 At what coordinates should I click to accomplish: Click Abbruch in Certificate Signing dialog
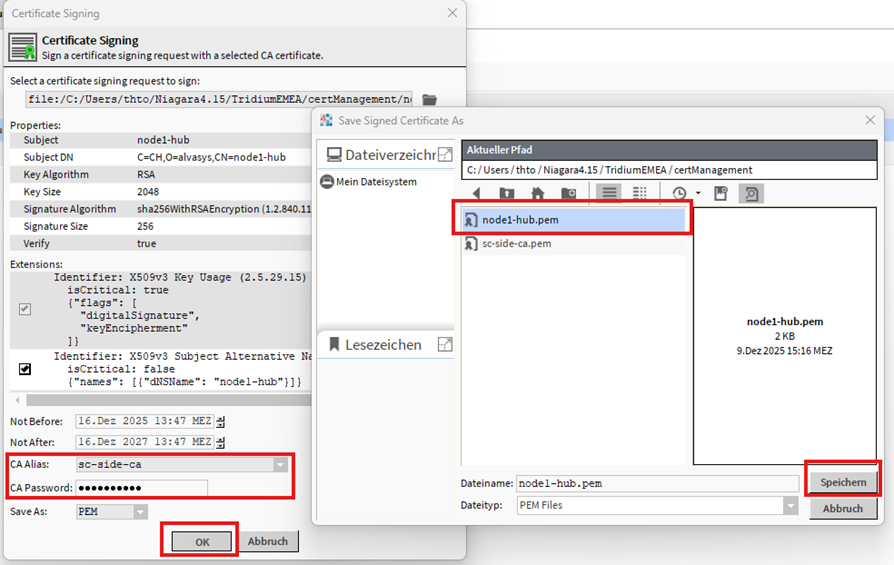tap(267, 542)
